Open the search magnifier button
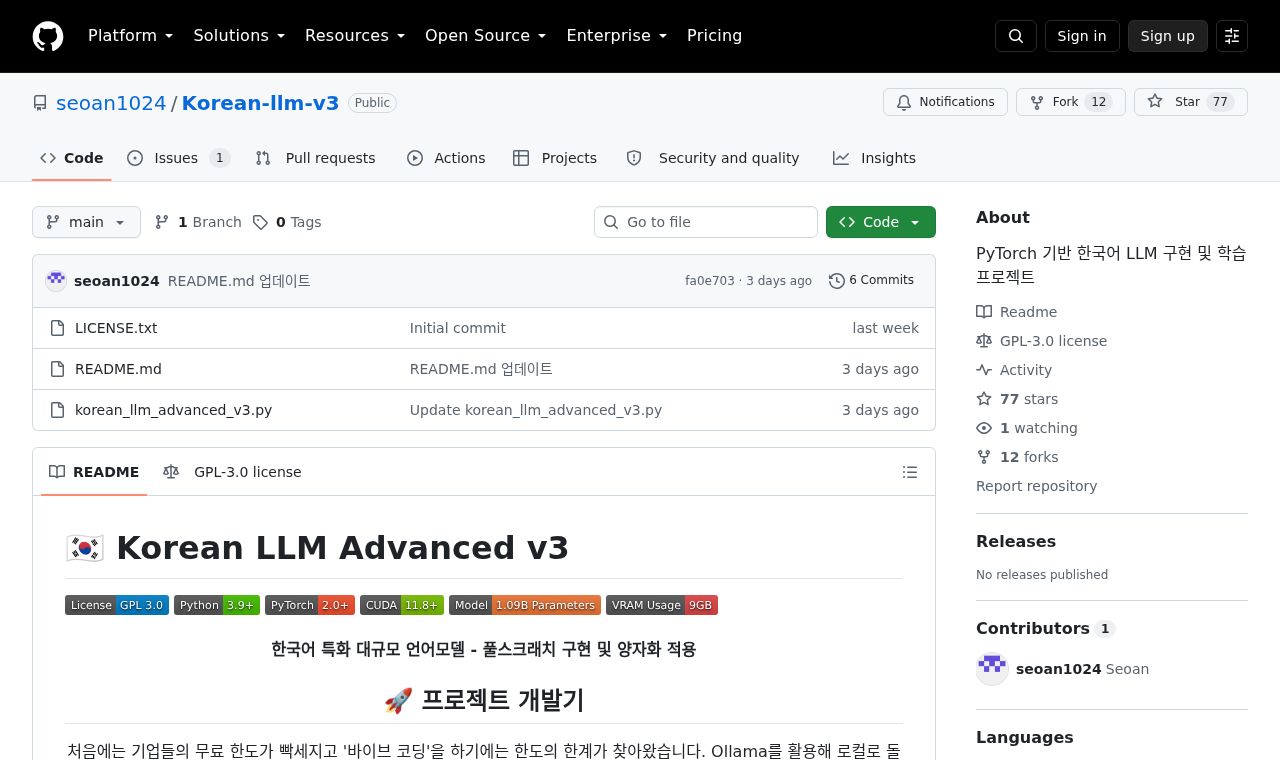 click(1016, 36)
